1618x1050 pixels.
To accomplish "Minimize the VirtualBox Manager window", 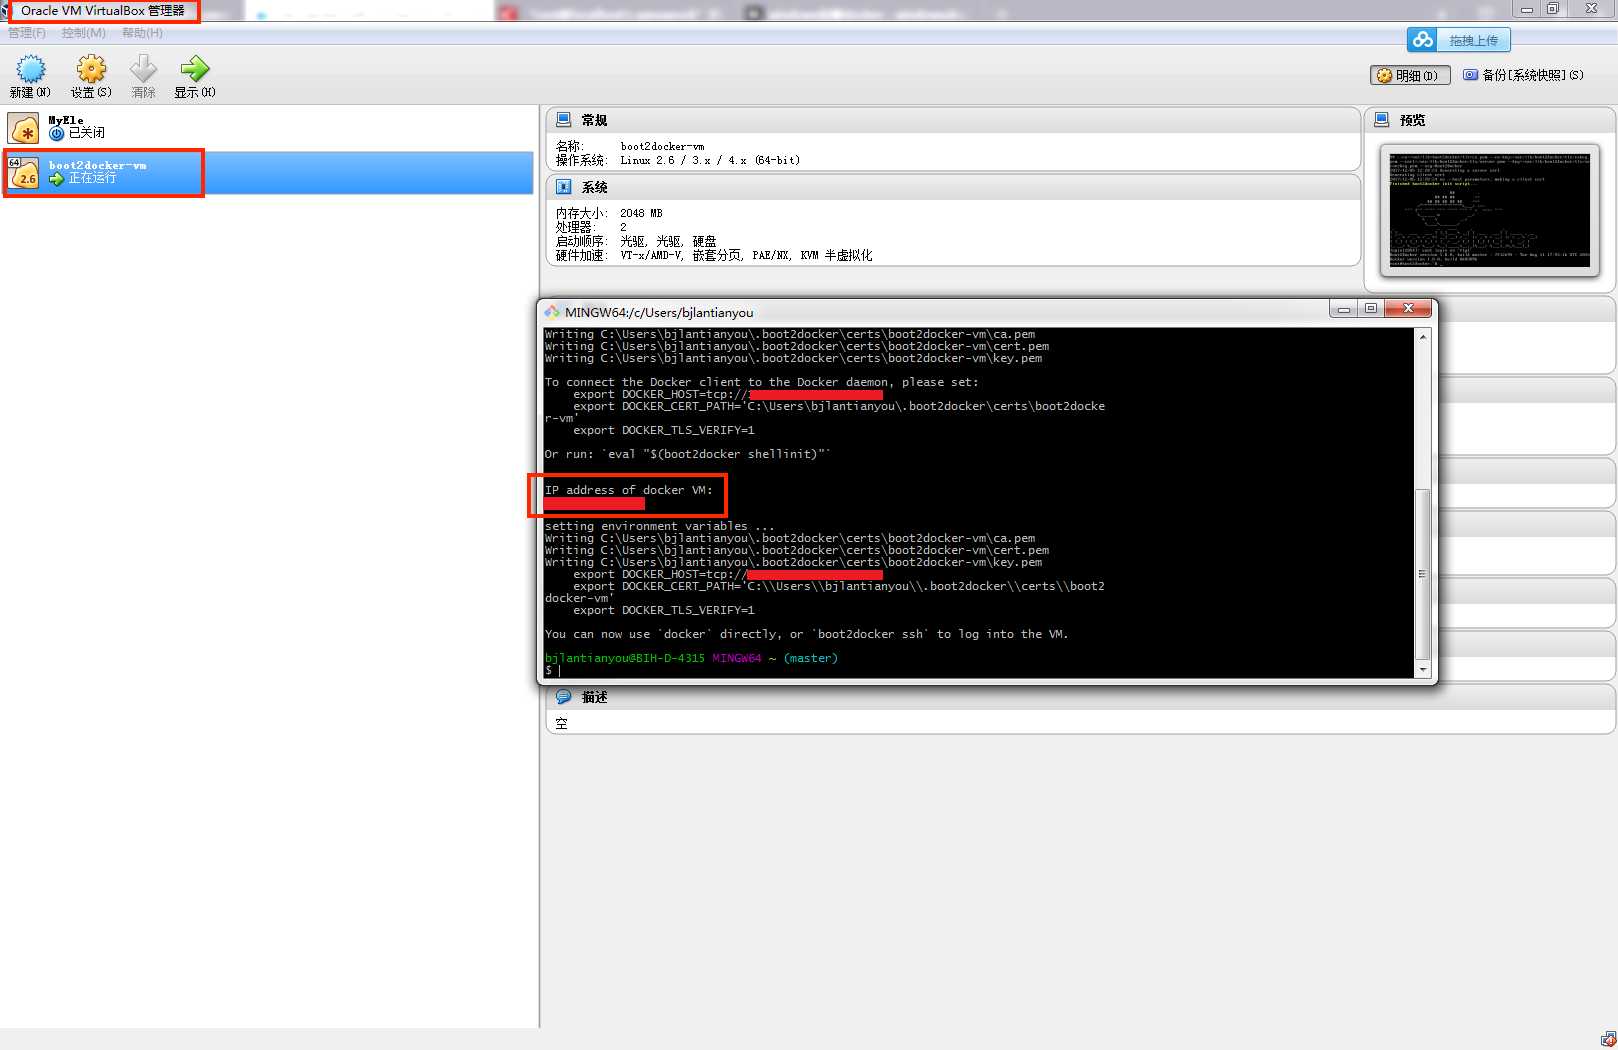I will pos(1527,9).
